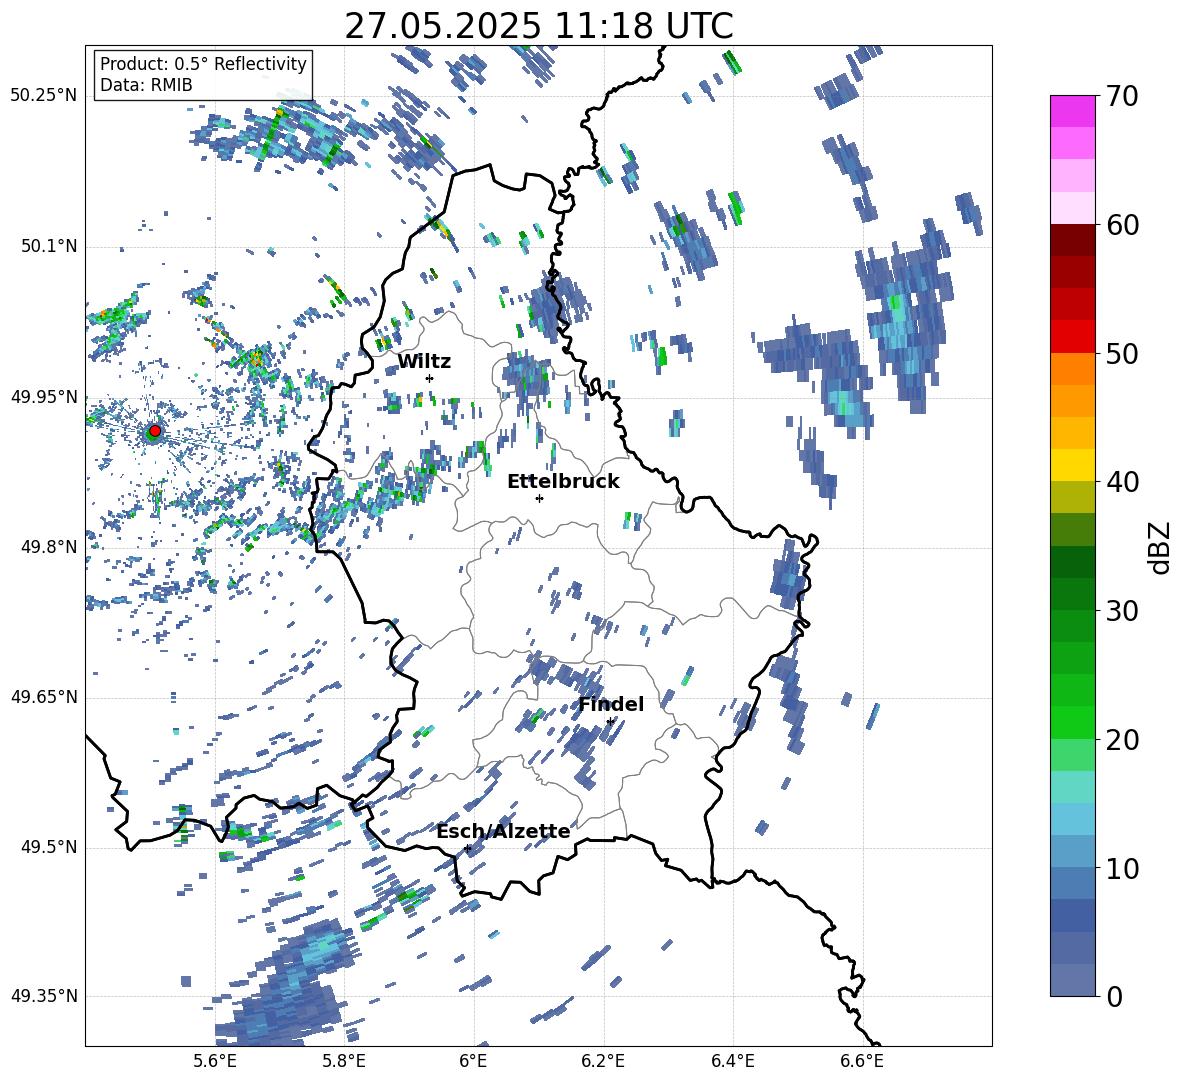Click the colorbar value 20

[1122, 740]
